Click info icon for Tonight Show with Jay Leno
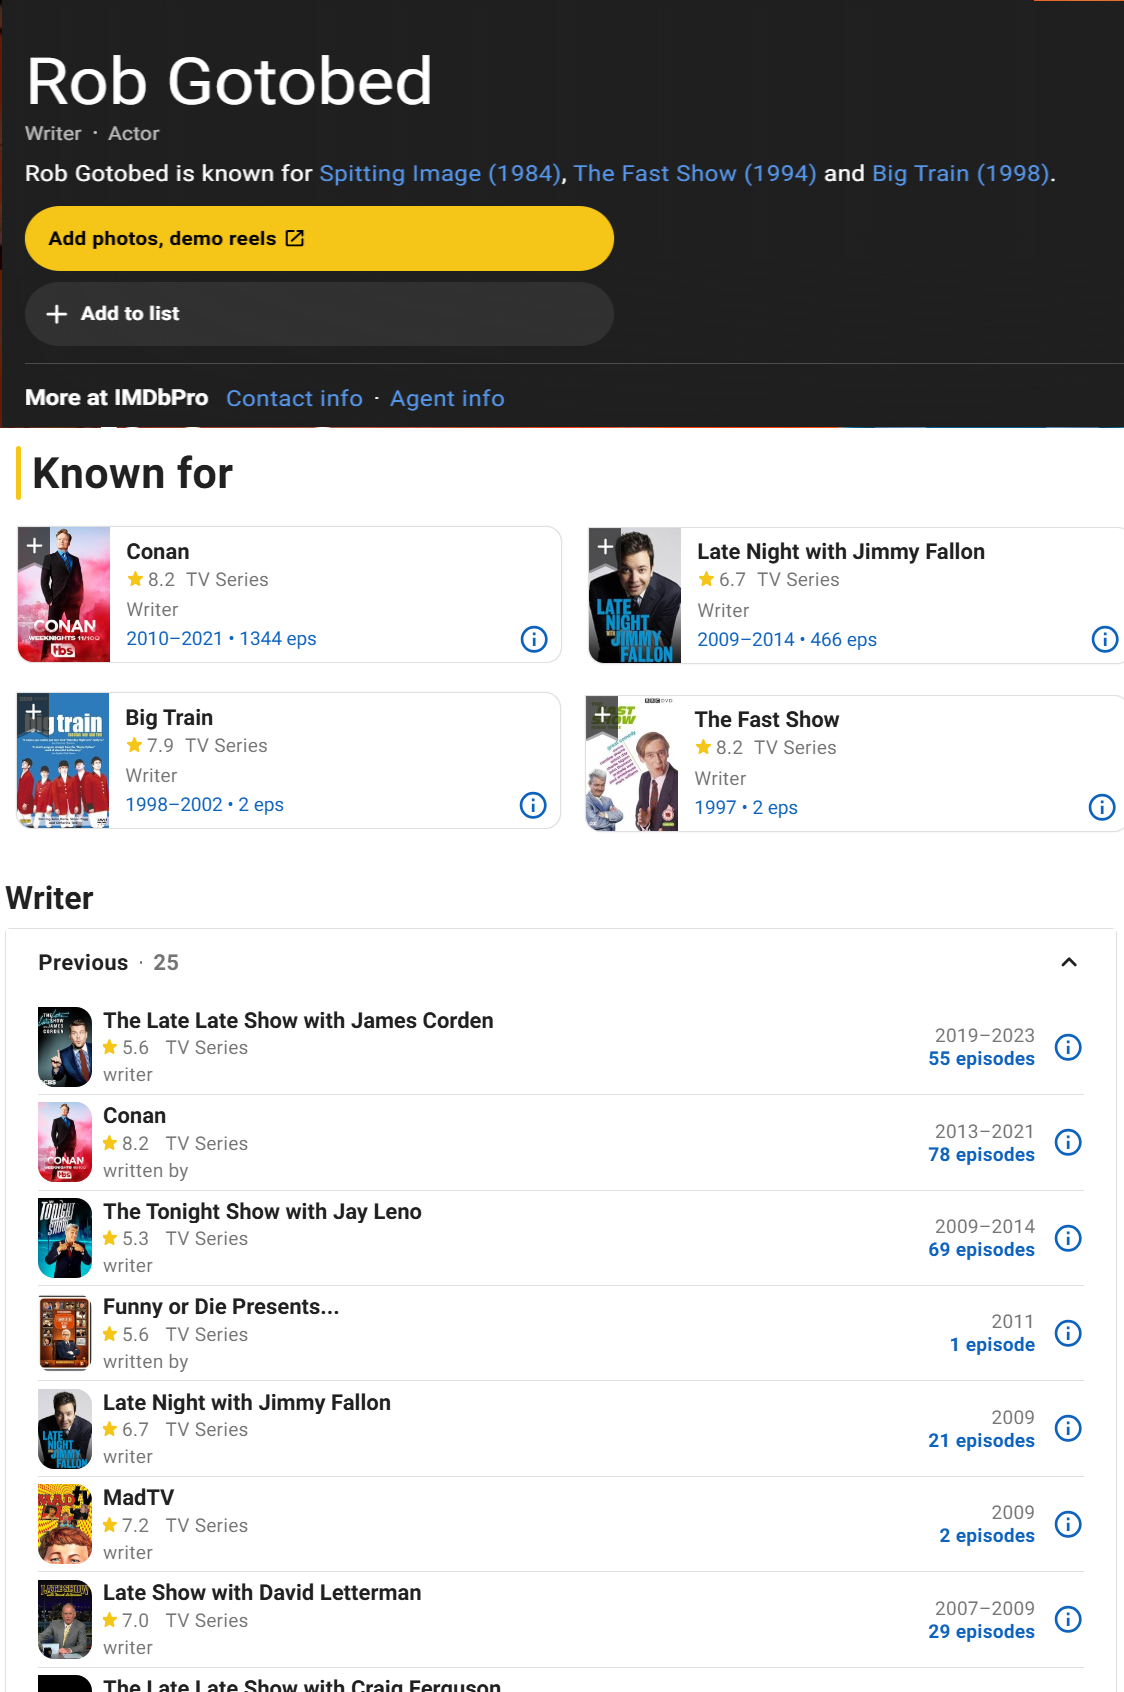 1068,1238
